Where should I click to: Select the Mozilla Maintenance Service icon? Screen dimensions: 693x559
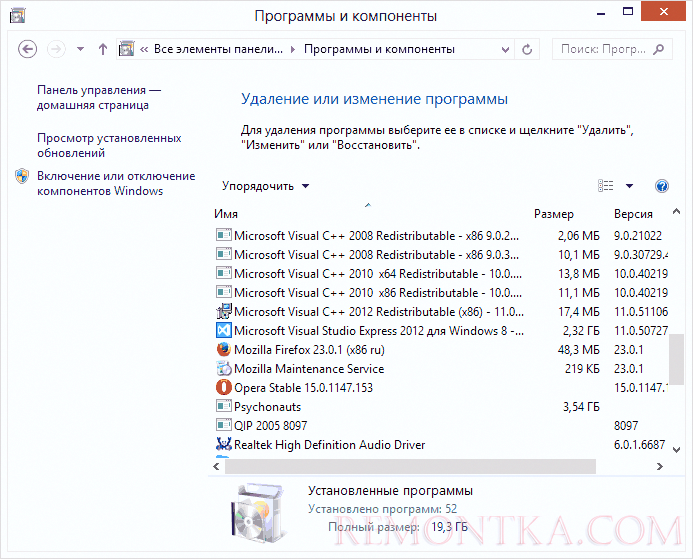[224, 368]
